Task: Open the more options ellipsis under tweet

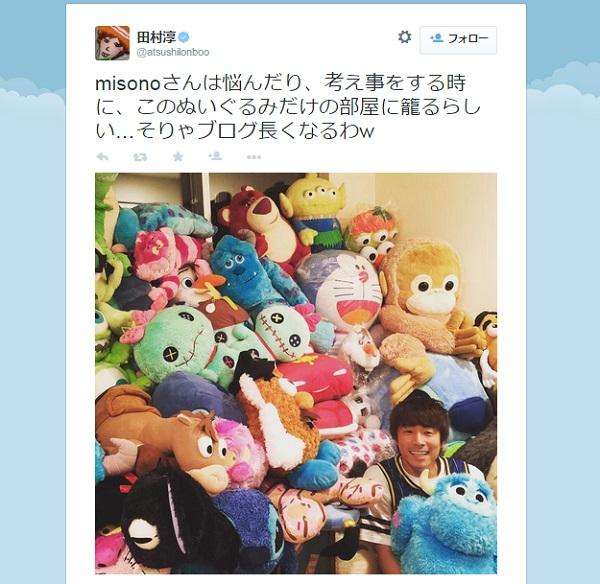Action: tap(254, 157)
